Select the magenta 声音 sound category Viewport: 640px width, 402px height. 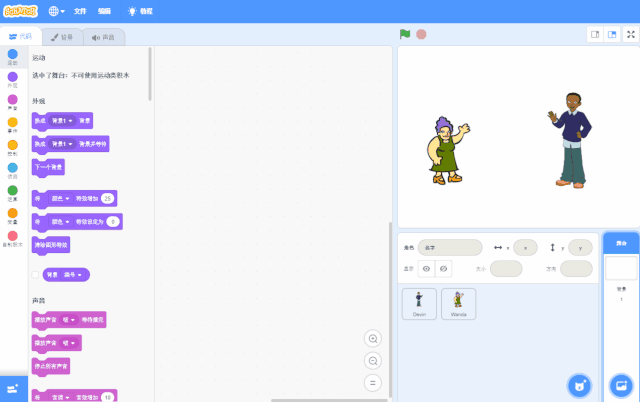13,102
